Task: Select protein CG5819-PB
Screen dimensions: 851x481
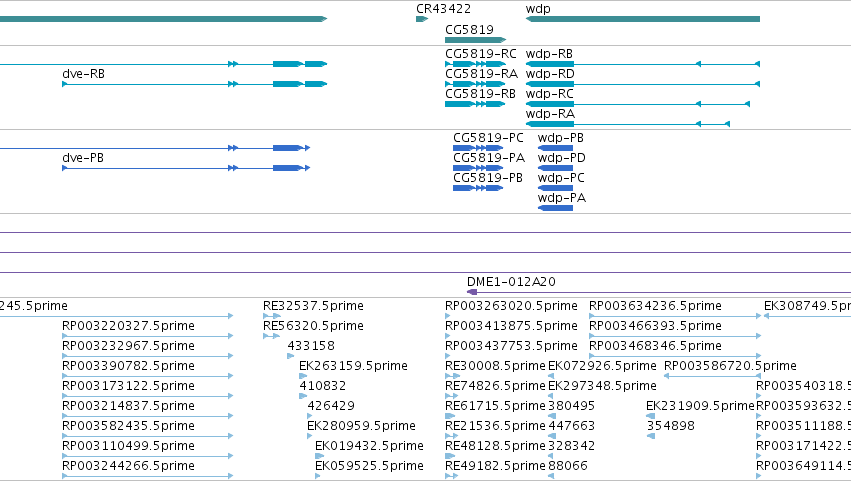Action: (x=488, y=178)
